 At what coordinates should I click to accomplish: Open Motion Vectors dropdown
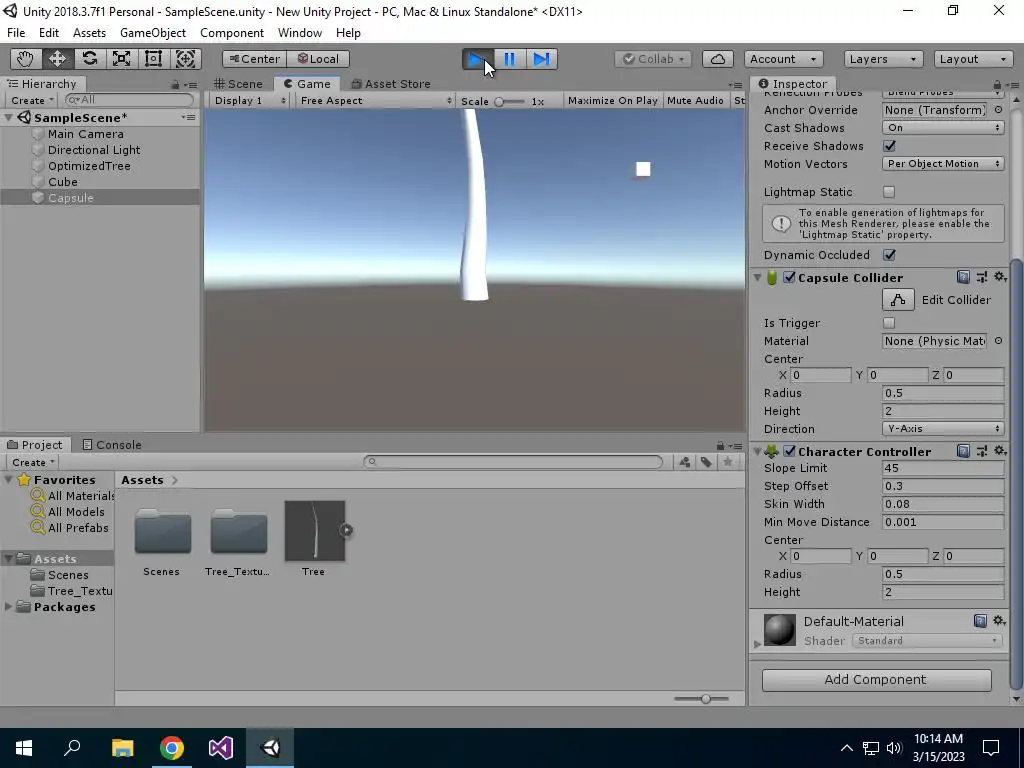pos(943,164)
